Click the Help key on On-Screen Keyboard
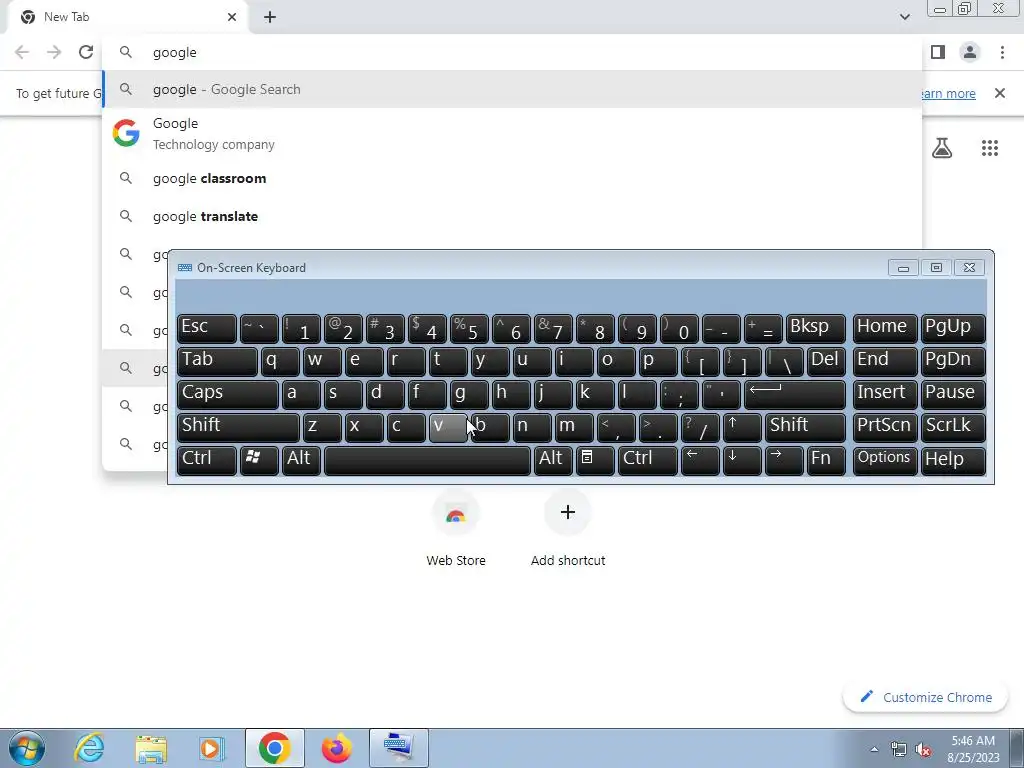The height and width of the screenshot is (768, 1024). coord(953,460)
